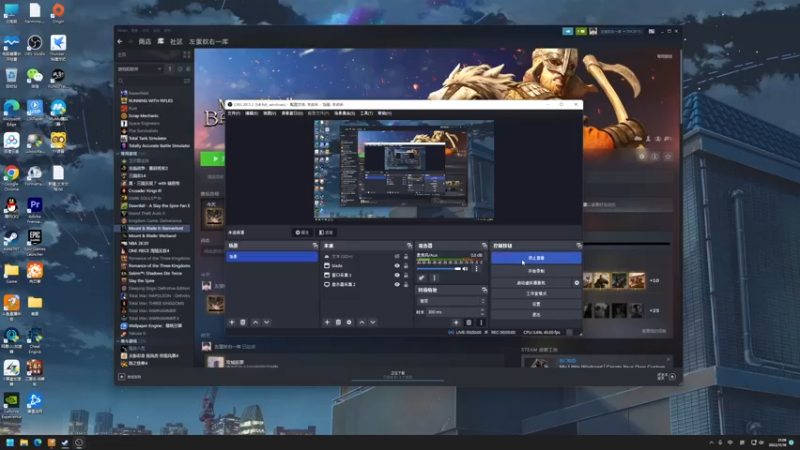800x450 pixels.
Task: Pop out the scene transitions dock
Action: (484, 290)
